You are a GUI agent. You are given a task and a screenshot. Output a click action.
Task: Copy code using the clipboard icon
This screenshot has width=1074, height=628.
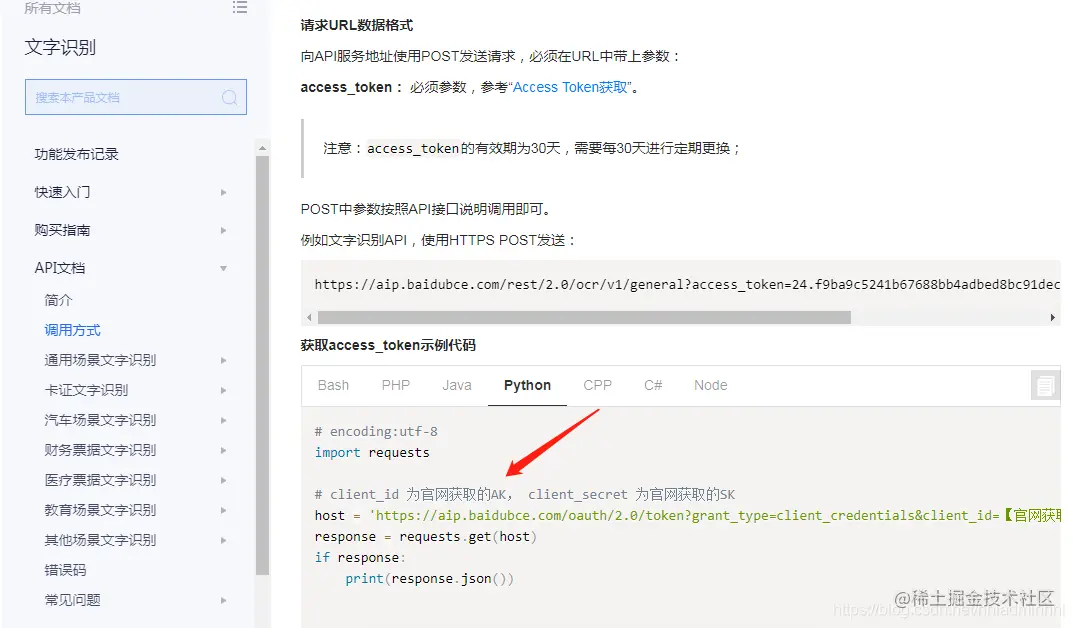click(x=1045, y=386)
